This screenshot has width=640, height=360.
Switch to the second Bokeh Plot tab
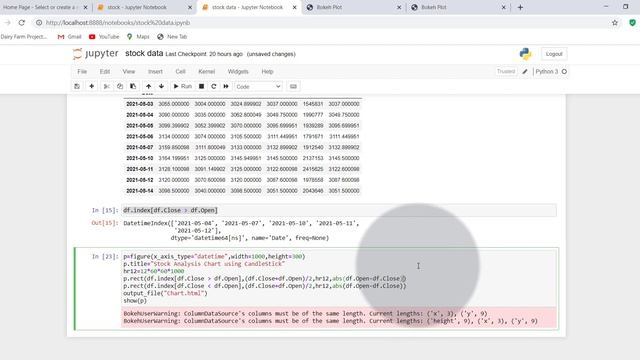click(458, 7)
